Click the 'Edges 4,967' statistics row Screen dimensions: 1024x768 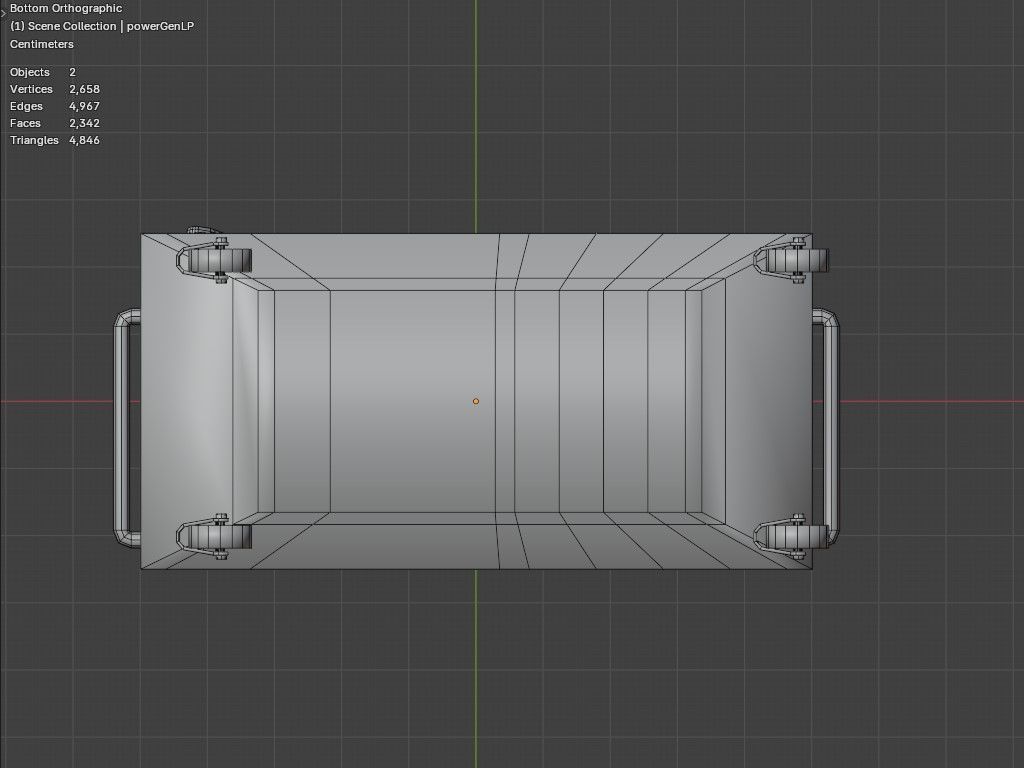click(x=55, y=106)
